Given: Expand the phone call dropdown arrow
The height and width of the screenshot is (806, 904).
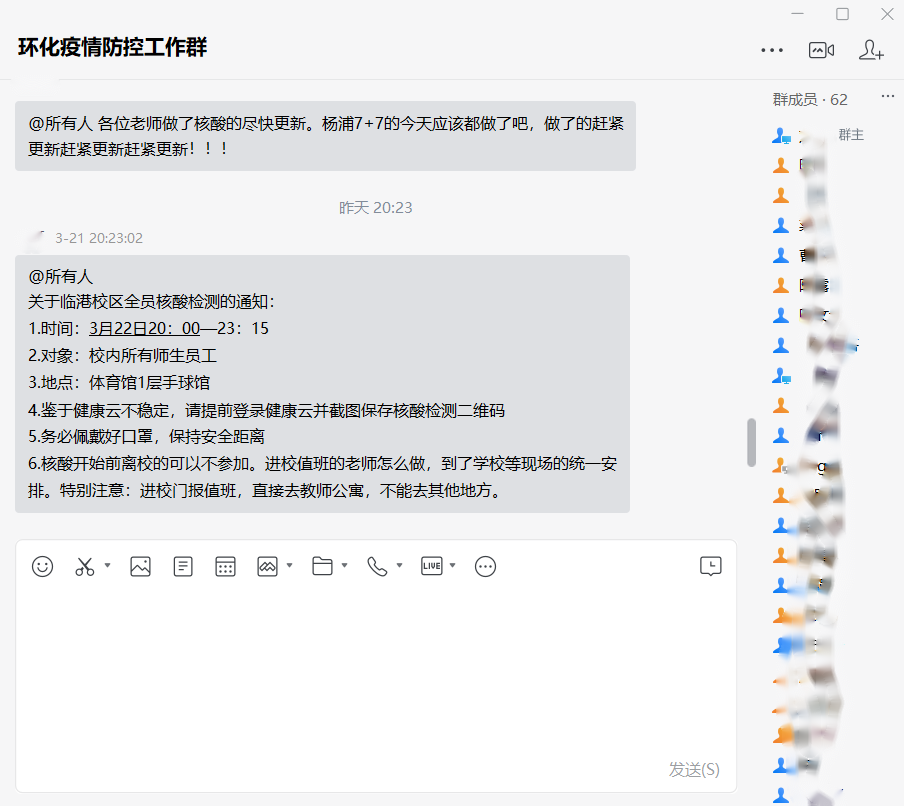Looking at the screenshot, I should click(399, 566).
